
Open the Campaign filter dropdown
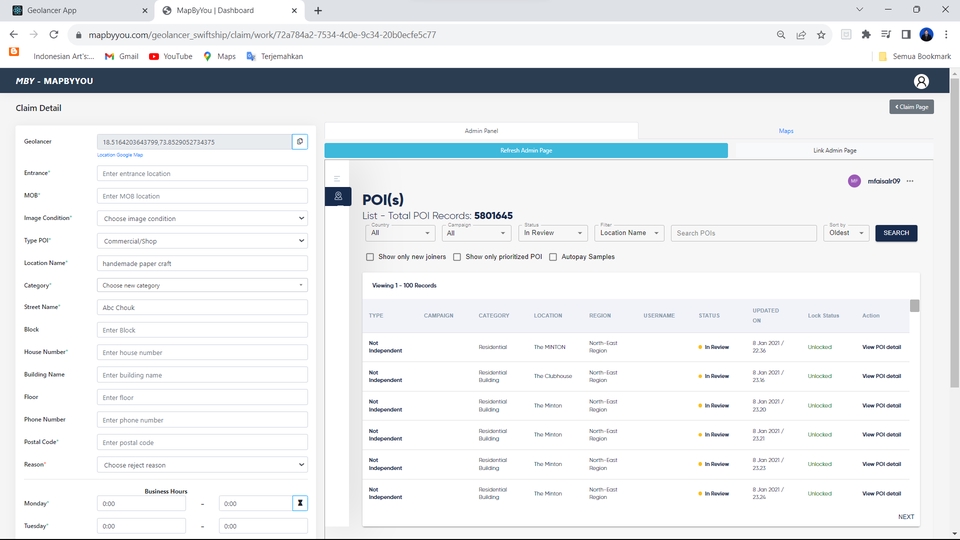(476, 233)
